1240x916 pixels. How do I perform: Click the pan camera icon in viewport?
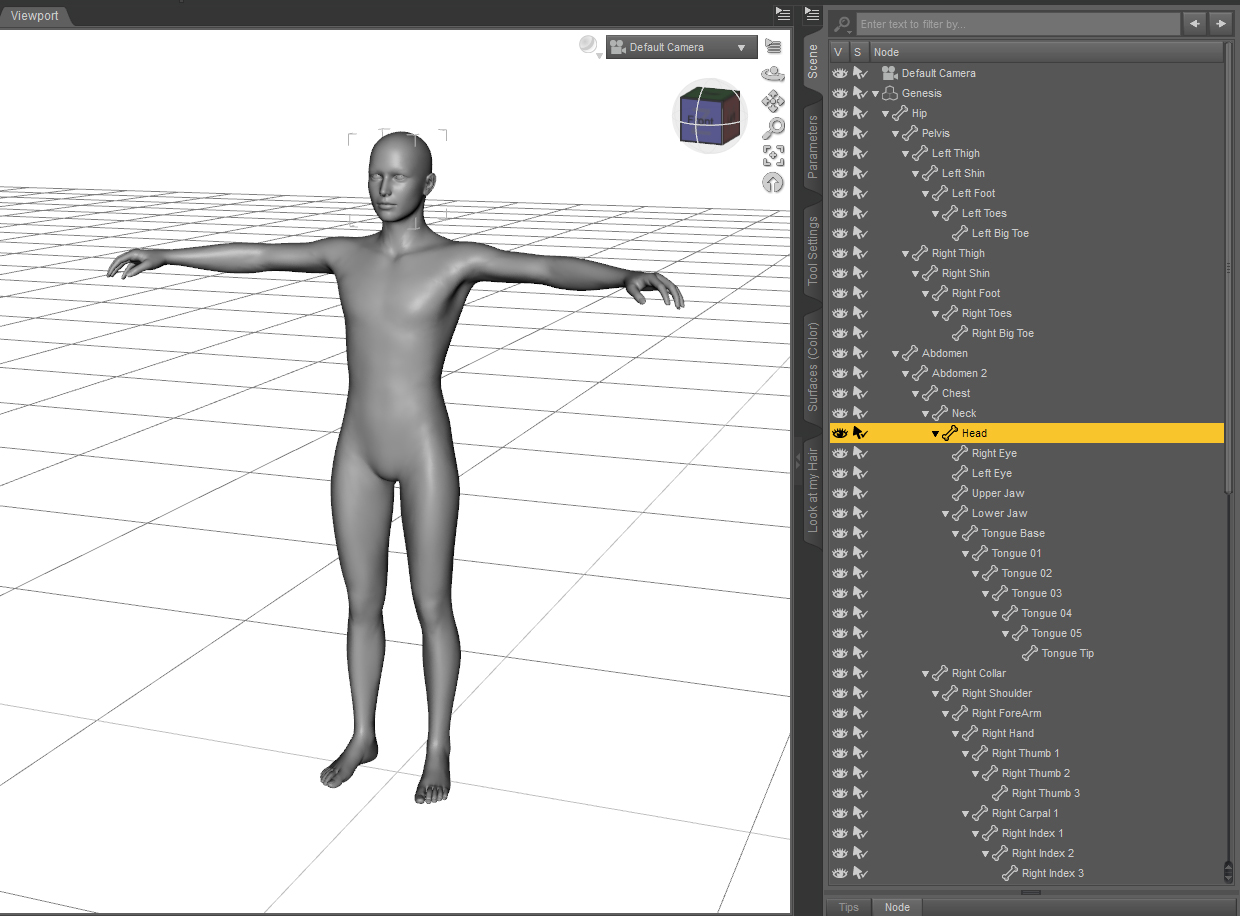pos(773,101)
